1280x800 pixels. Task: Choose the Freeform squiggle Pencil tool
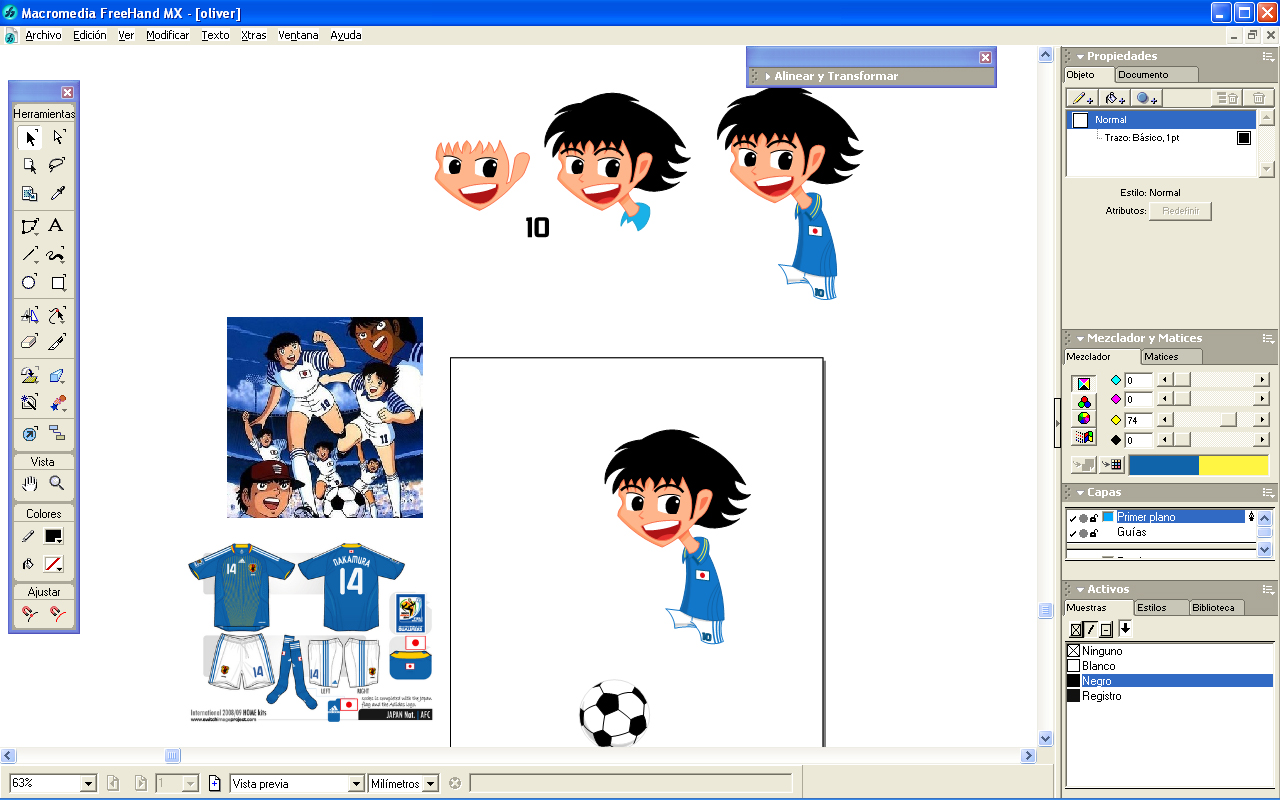pos(58,254)
